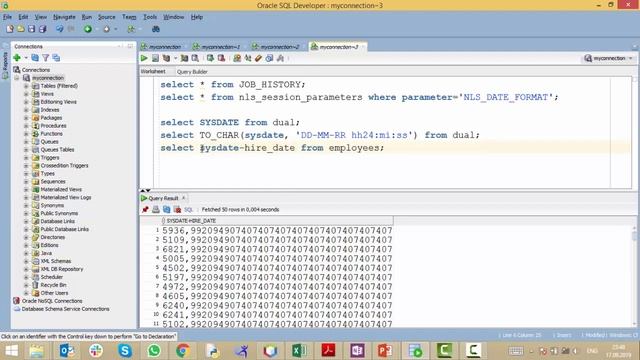Open the Tools menu
The height and width of the screenshot is (360, 640).
pyautogui.click(x=150, y=17)
